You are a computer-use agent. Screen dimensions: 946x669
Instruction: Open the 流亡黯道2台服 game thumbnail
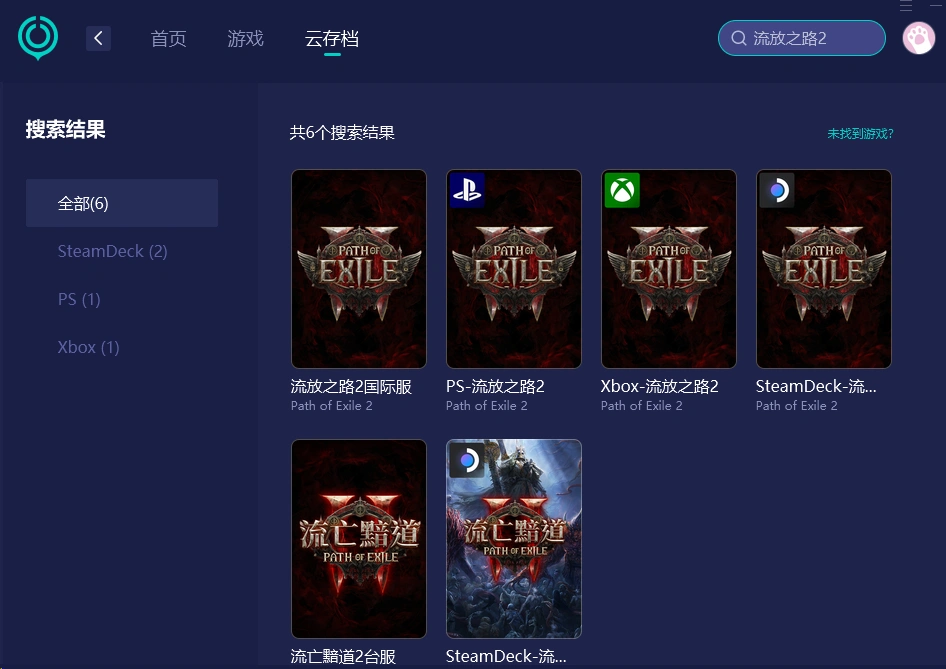[x=358, y=539]
